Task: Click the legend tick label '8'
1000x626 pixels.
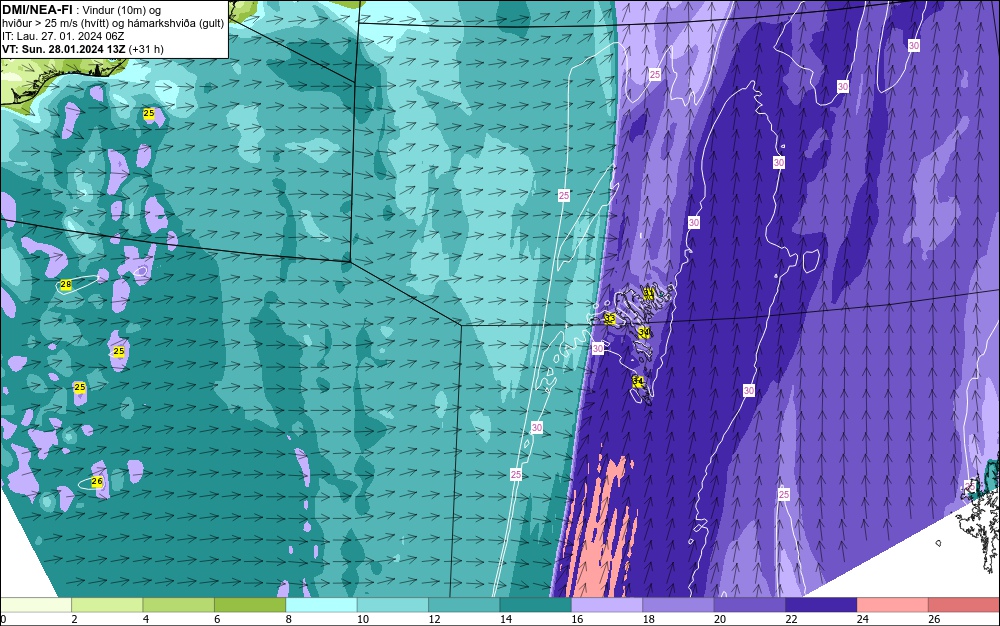Action: (288, 619)
